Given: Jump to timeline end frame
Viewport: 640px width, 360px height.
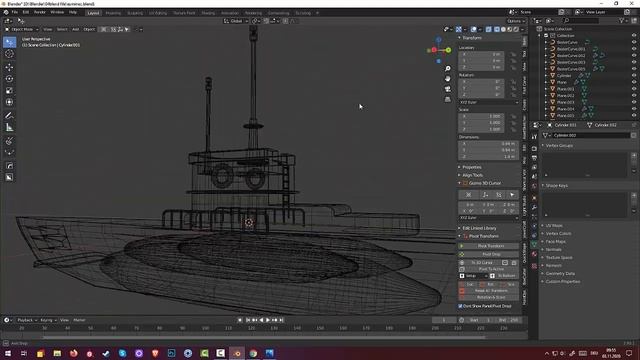Looking at the screenshot, I should click(x=281, y=320).
